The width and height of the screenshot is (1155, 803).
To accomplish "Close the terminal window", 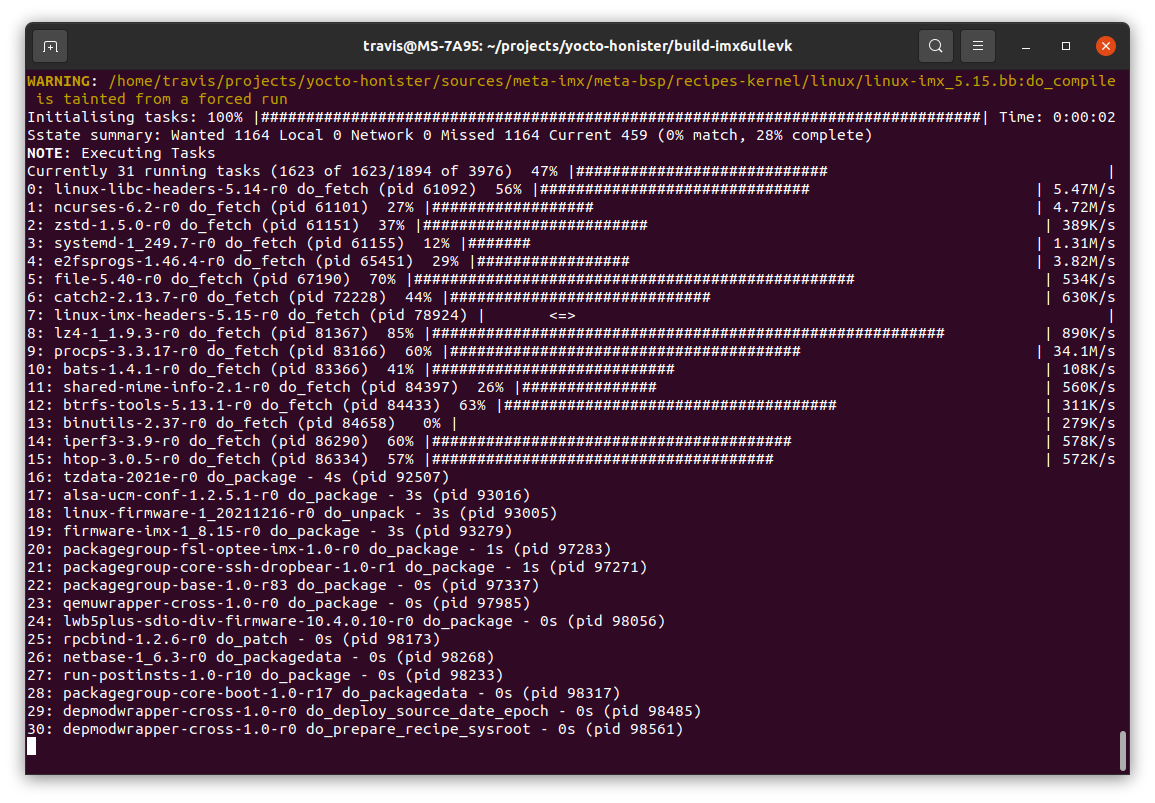I will click(x=1106, y=46).
